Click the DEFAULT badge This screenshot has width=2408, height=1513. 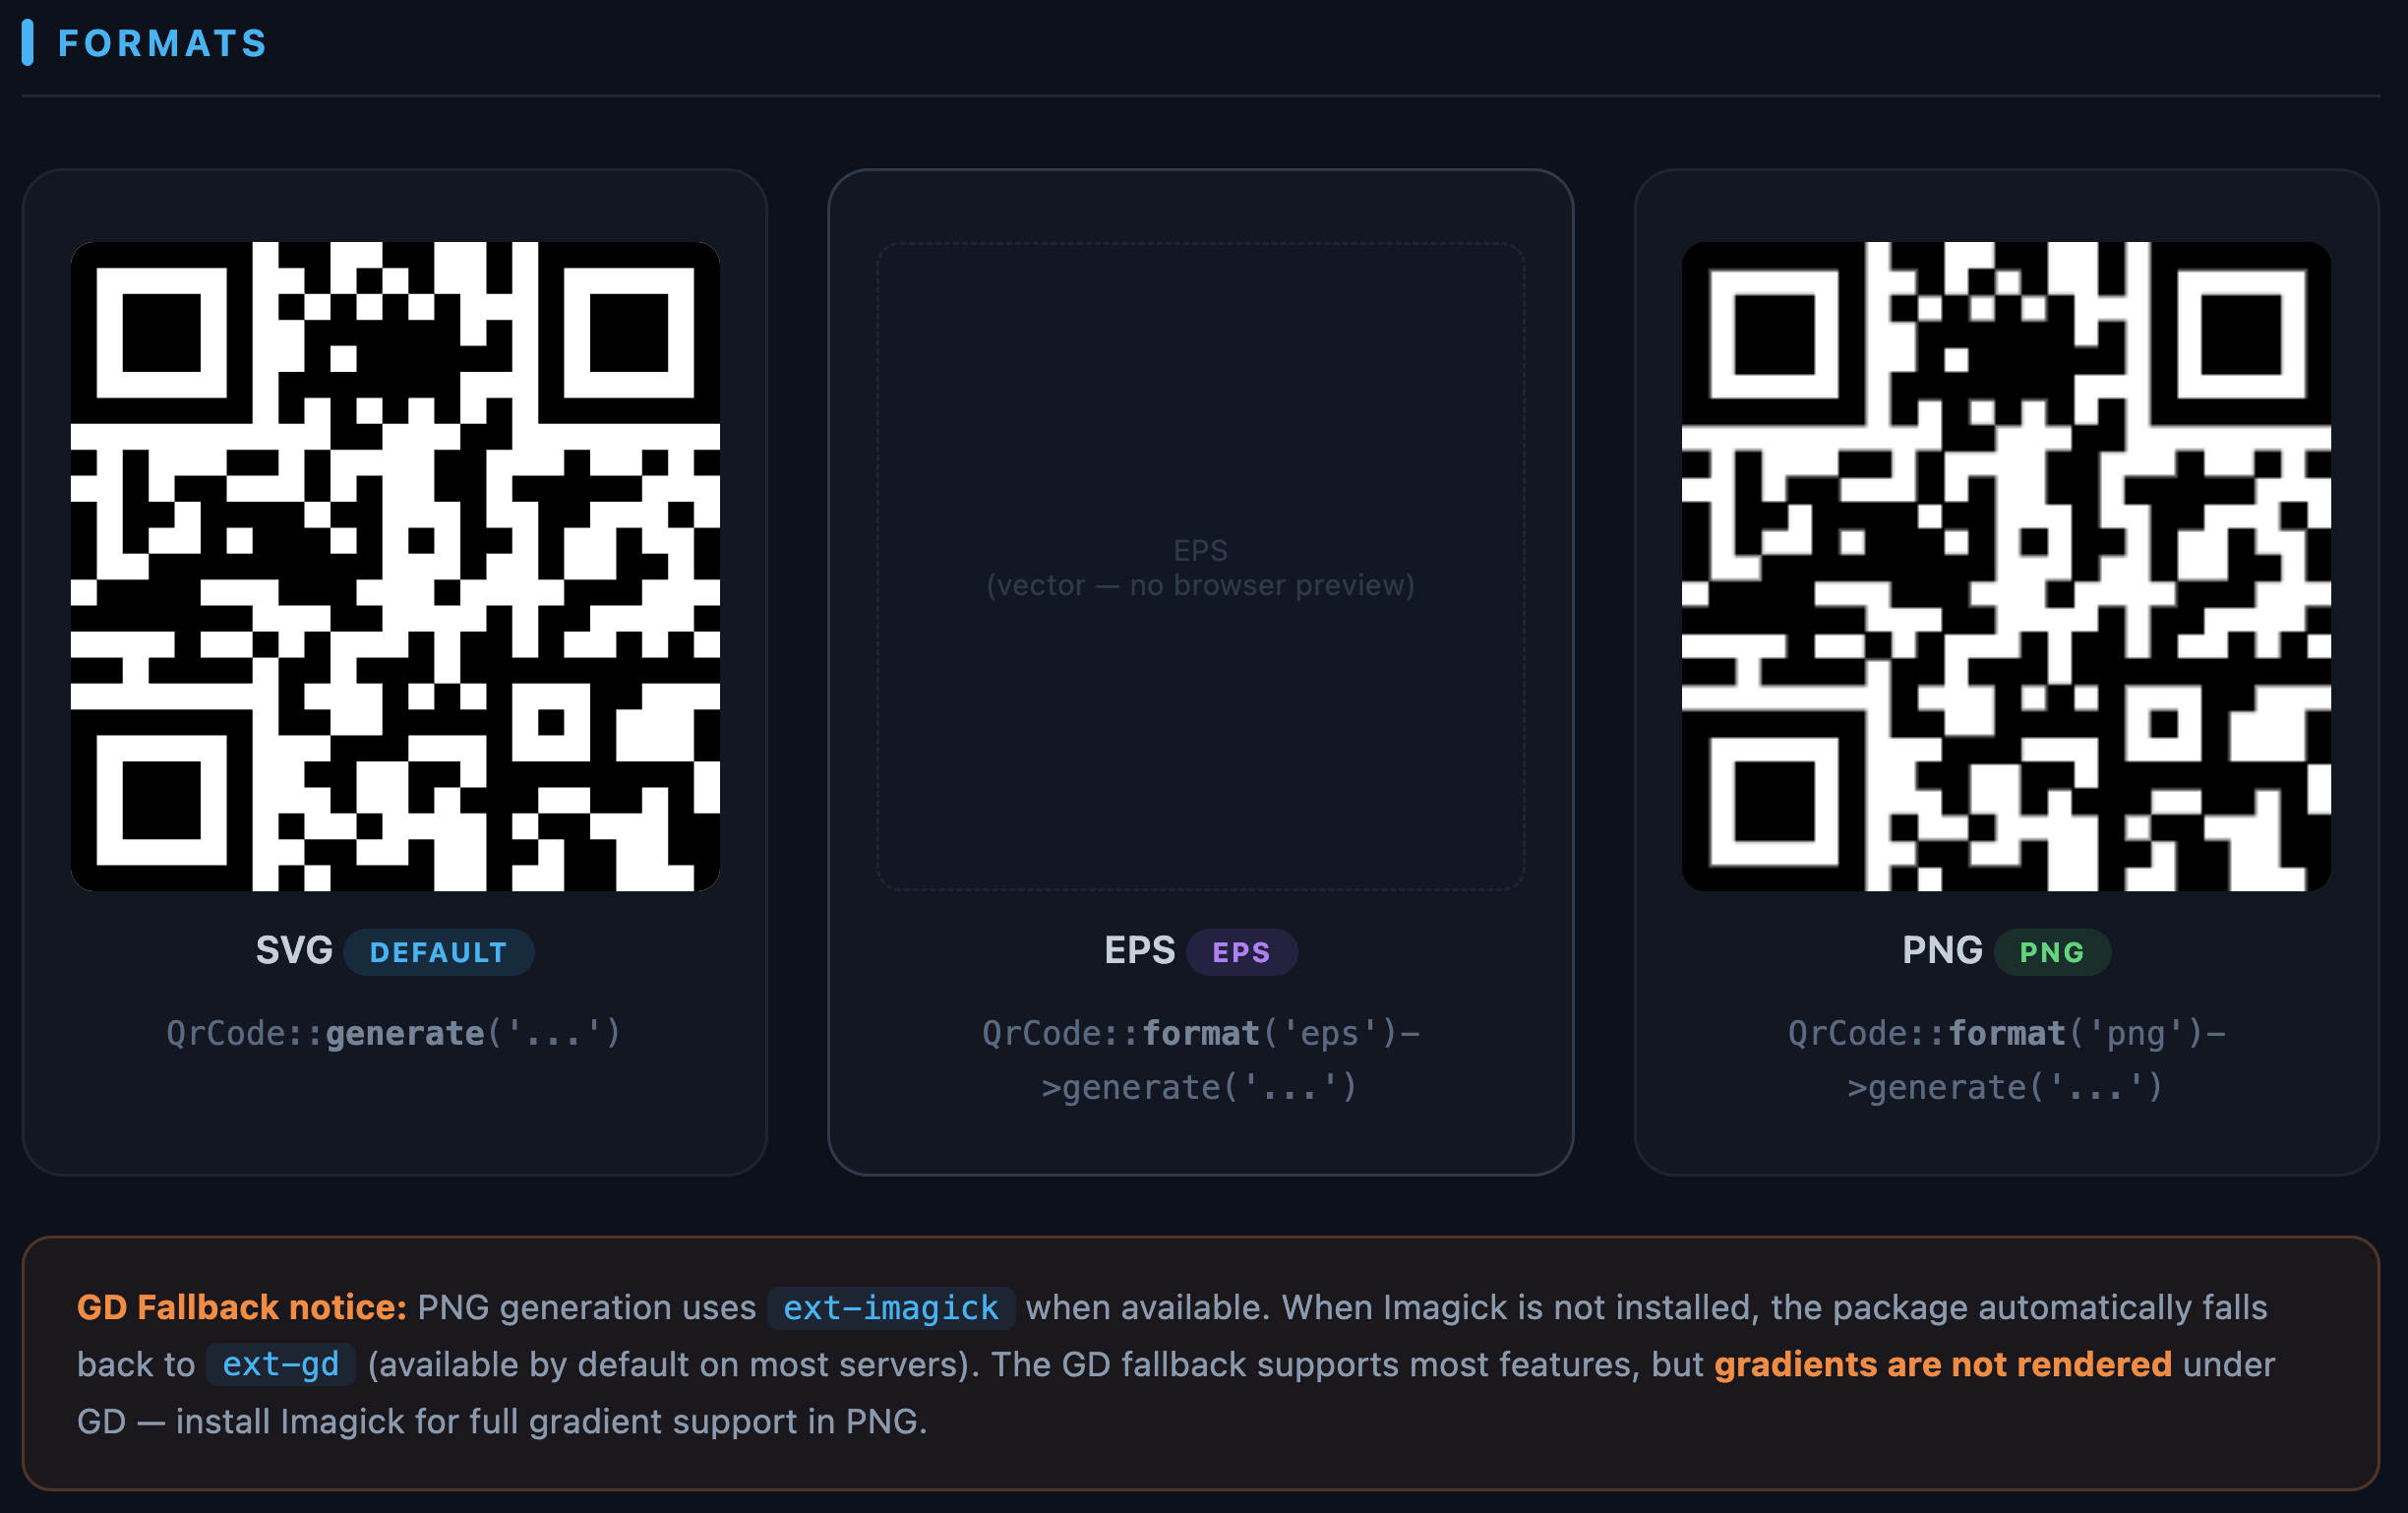pos(439,952)
